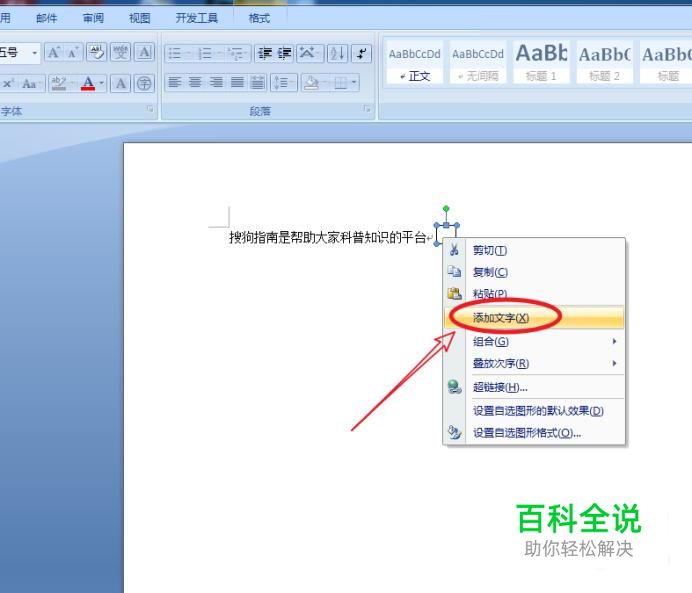This screenshot has height=593, width=692.
Task: Click Decrease Indent icon
Action: tap(265, 54)
